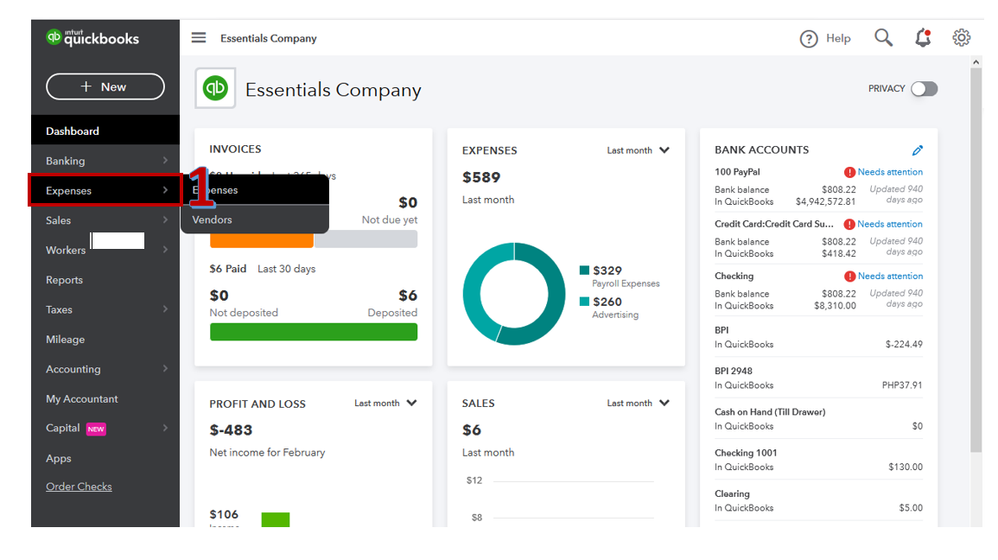The width and height of the screenshot is (998, 560).
Task: Click $589 expenses total
Action: (x=481, y=178)
